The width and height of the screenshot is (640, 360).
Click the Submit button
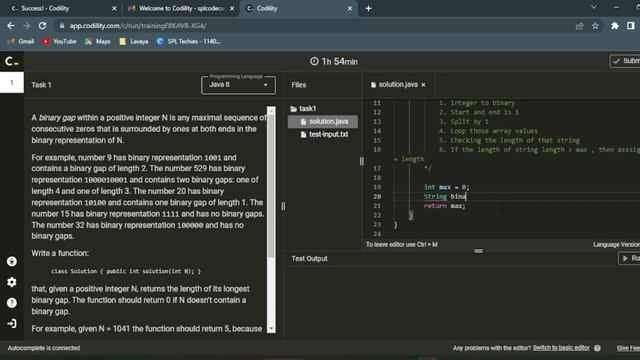(625, 61)
